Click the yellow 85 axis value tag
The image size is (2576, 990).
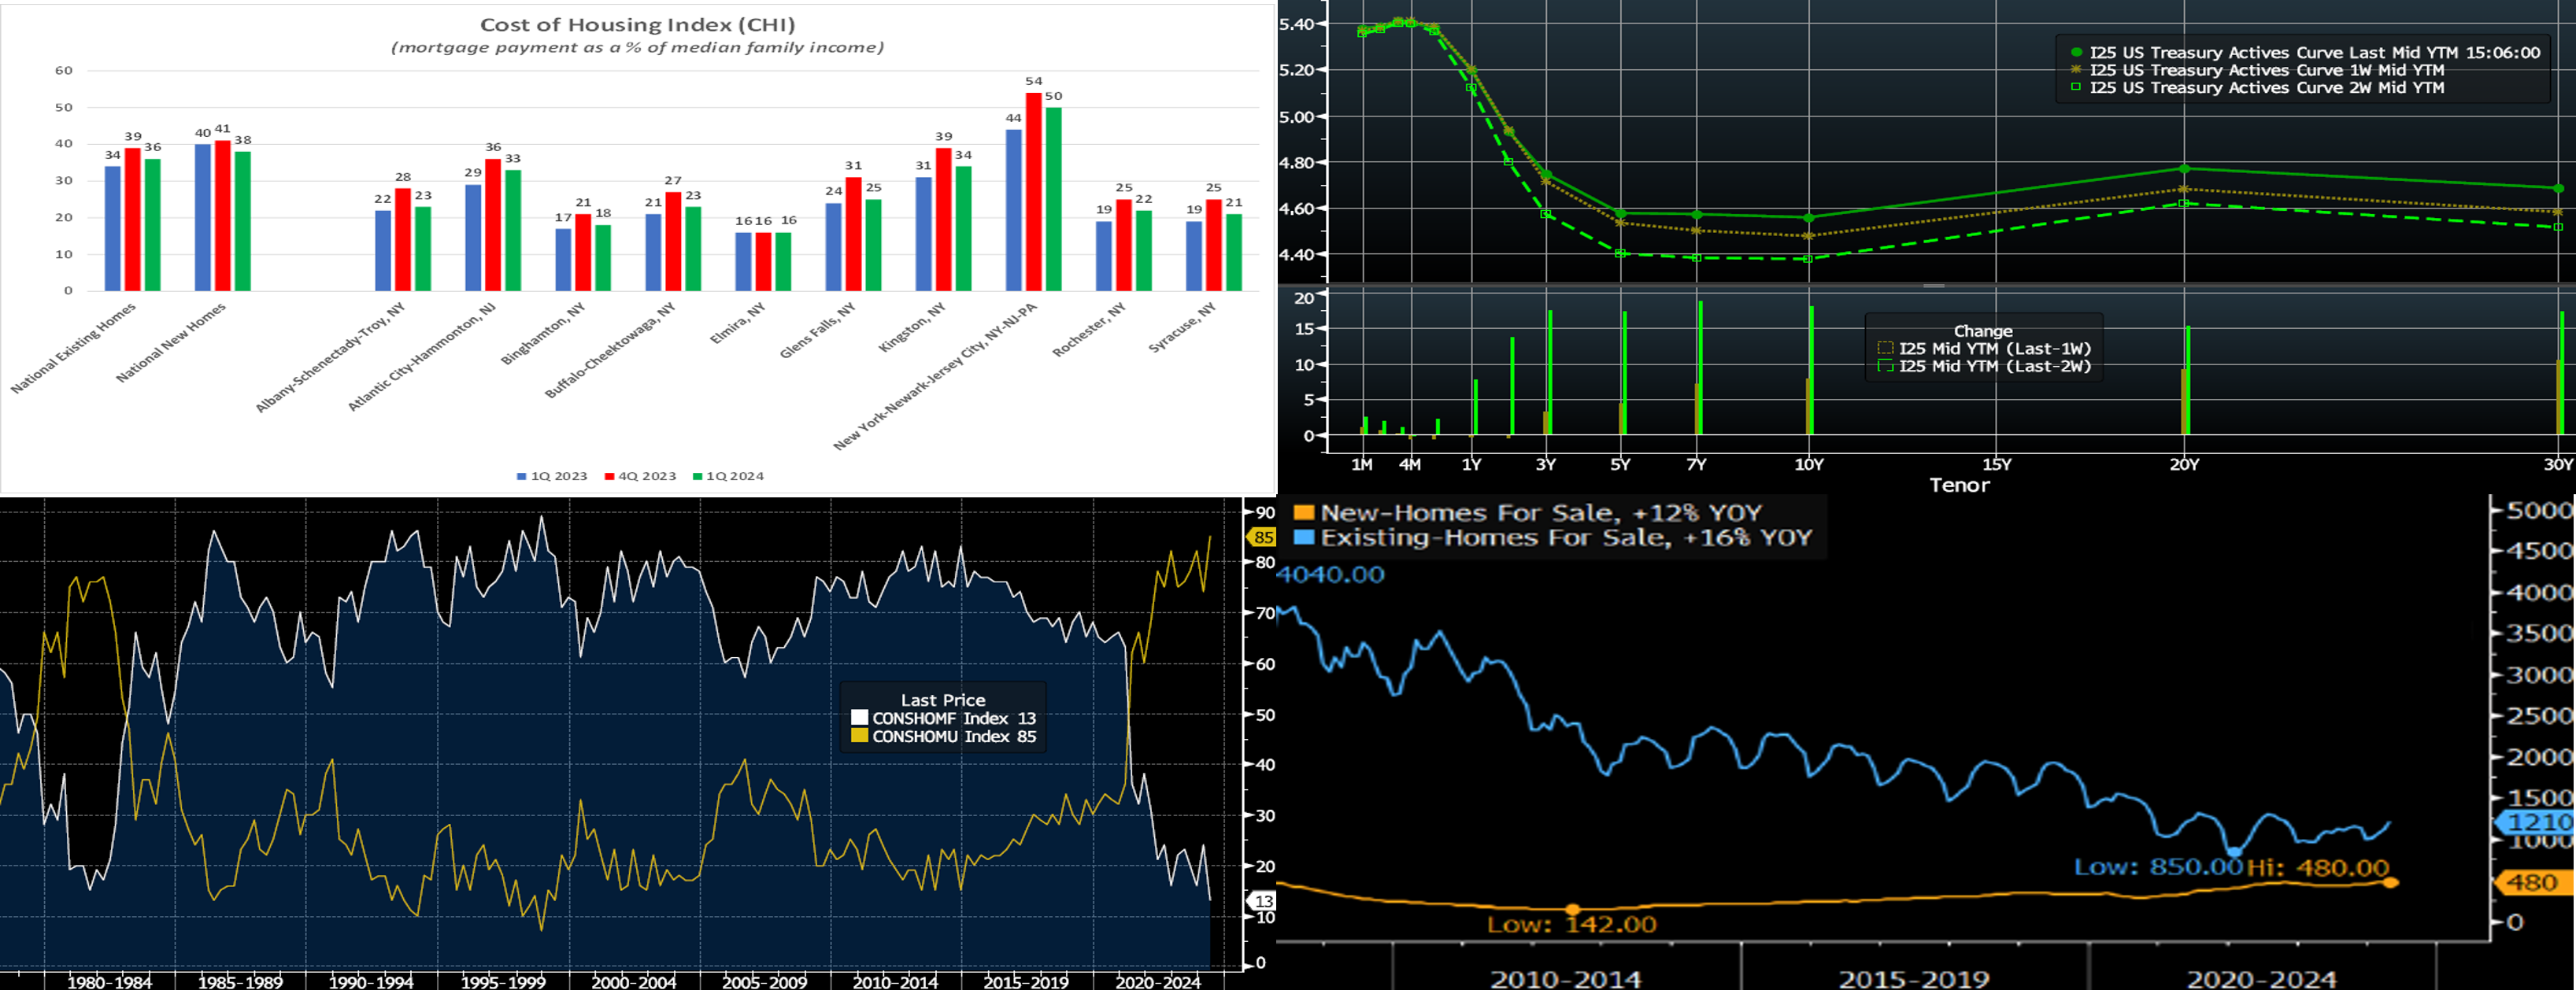click(x=1263, y=538)
